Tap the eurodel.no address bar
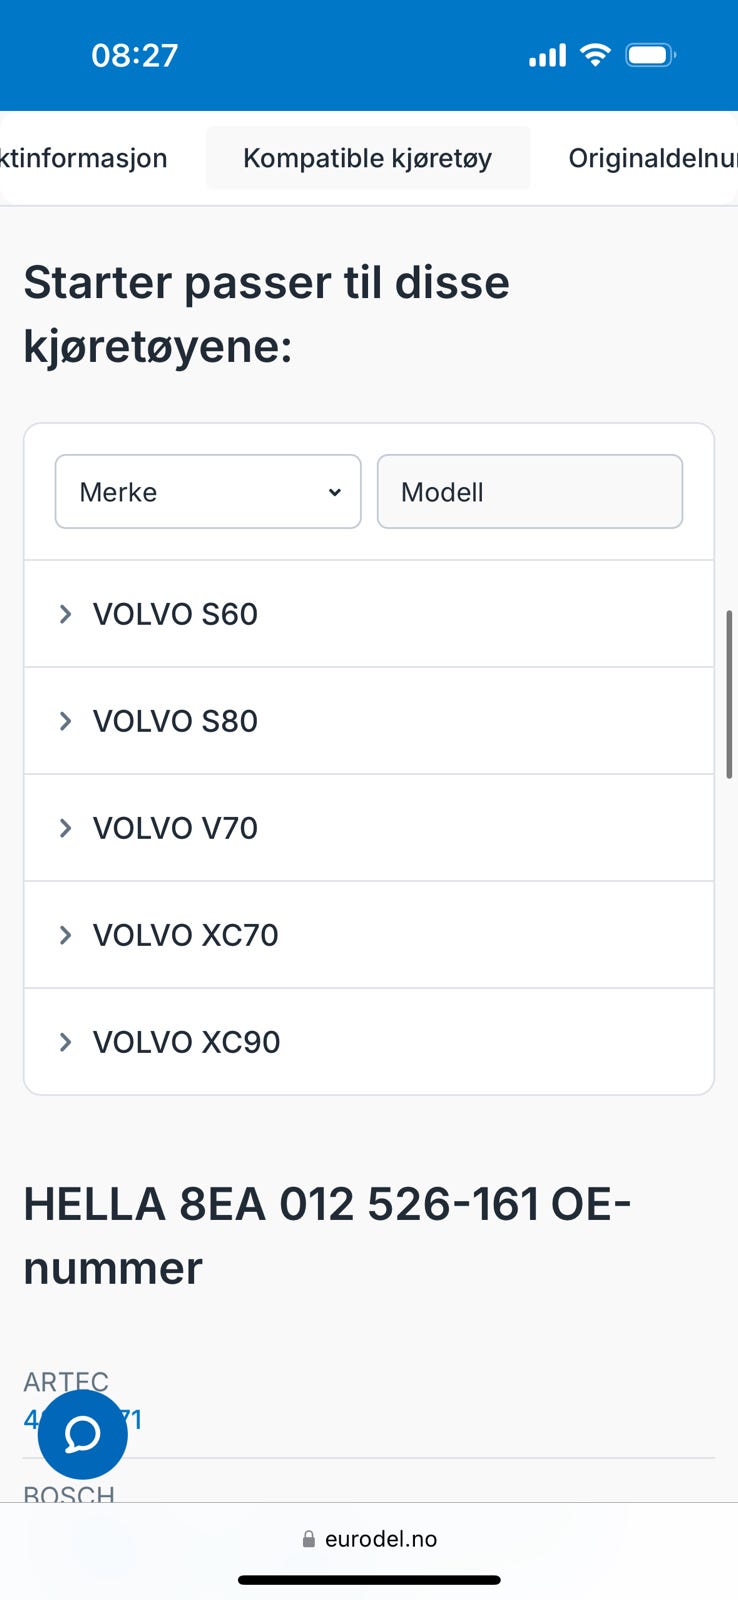 click(x=380, y=1539)
